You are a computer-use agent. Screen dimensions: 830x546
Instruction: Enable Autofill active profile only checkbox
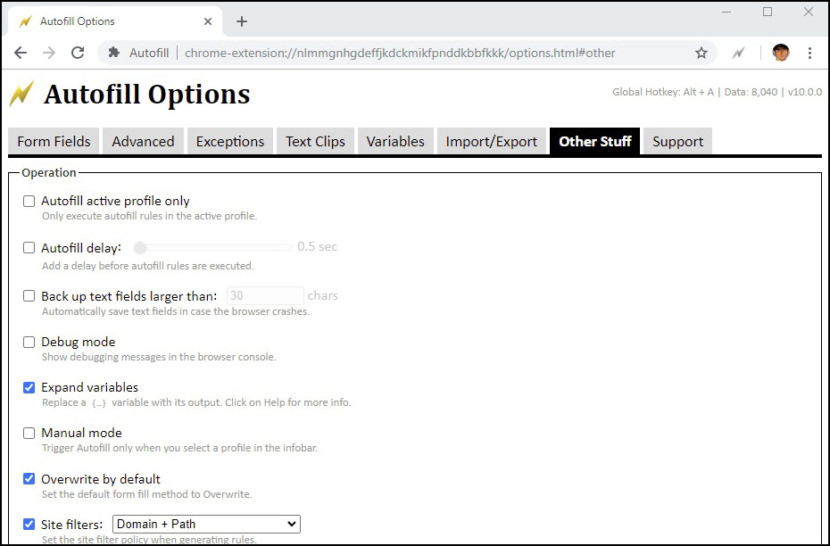coord(29,201)
